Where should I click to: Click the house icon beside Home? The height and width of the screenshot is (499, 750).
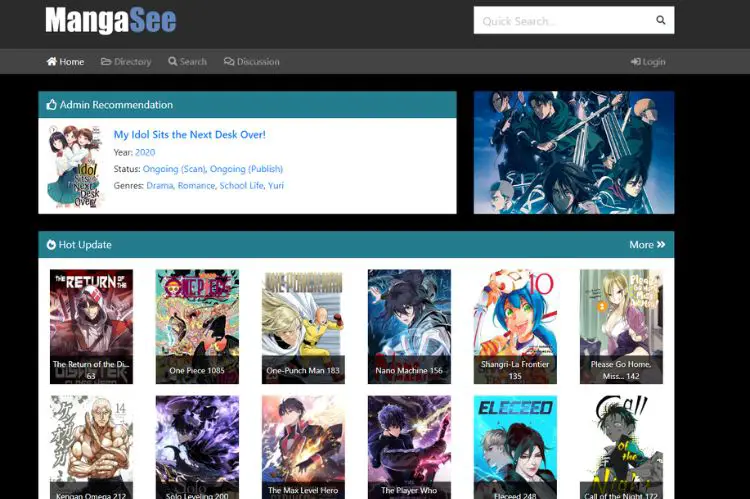tap(51, 61)
